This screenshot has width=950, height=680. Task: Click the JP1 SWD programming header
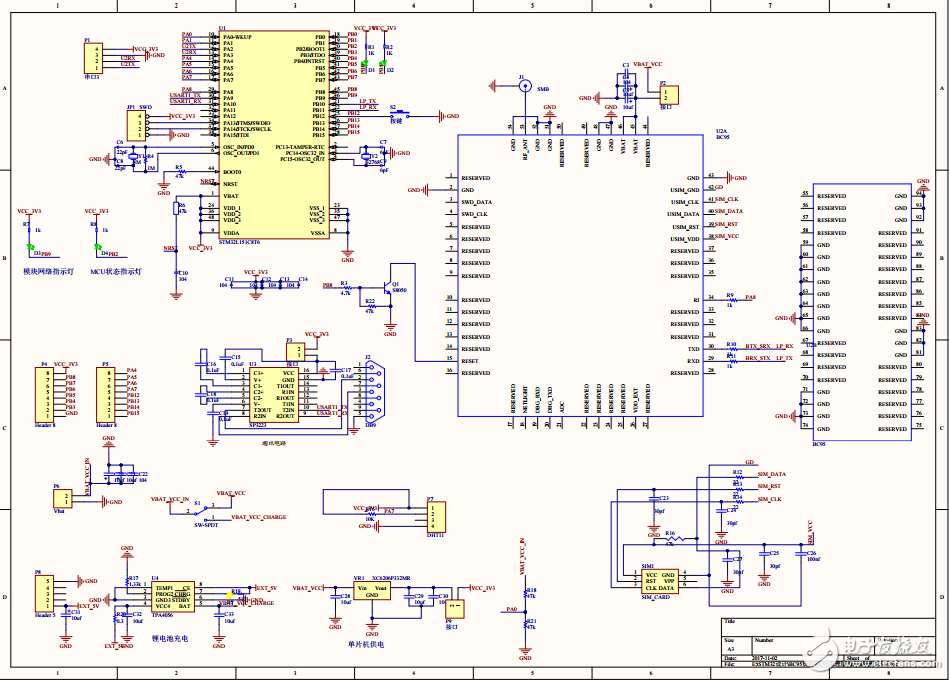135,125
